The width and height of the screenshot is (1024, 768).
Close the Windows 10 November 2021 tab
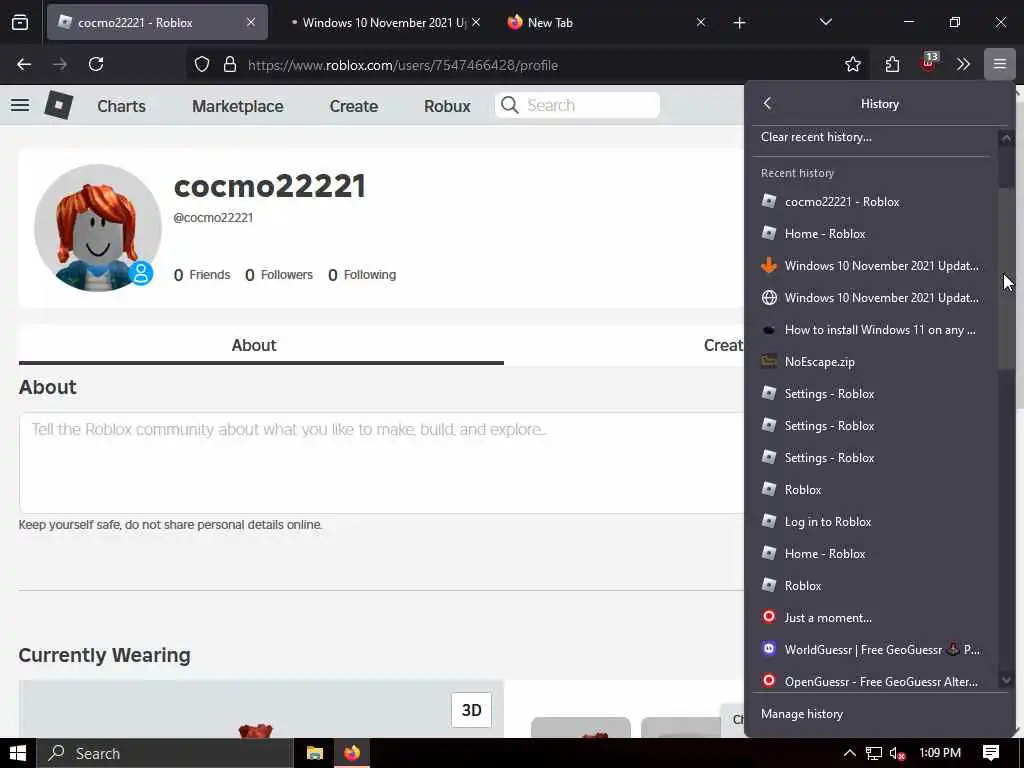click(476, 22)
